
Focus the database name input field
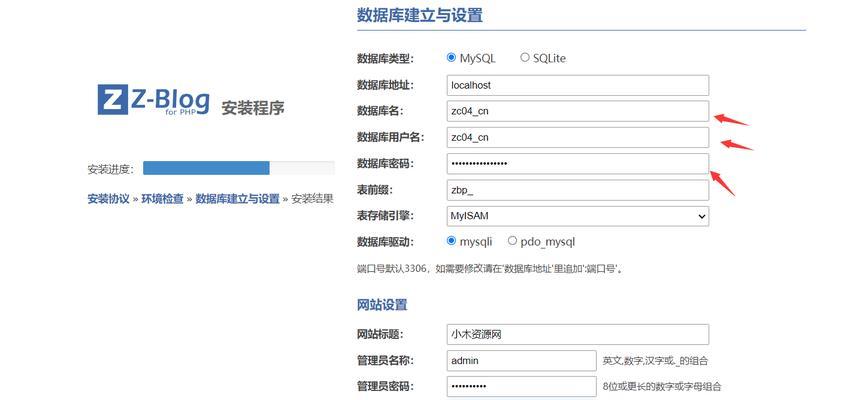pos(577,111)
